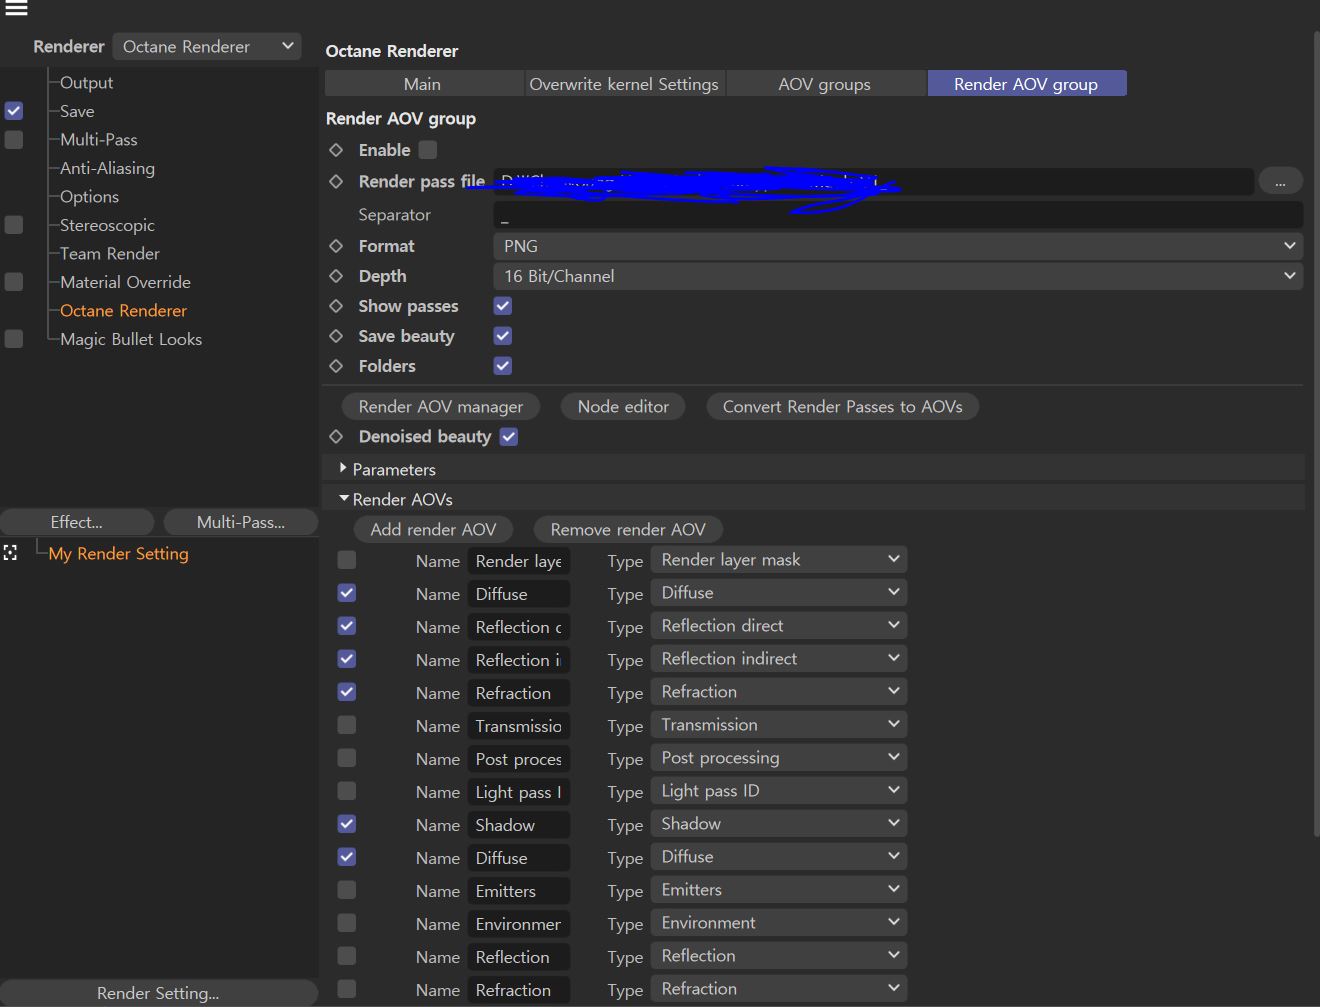1320x1007 pixels.
Task: Click the keyframe diamond next to Denoised beauty
Action: click(x=336, y=436)
